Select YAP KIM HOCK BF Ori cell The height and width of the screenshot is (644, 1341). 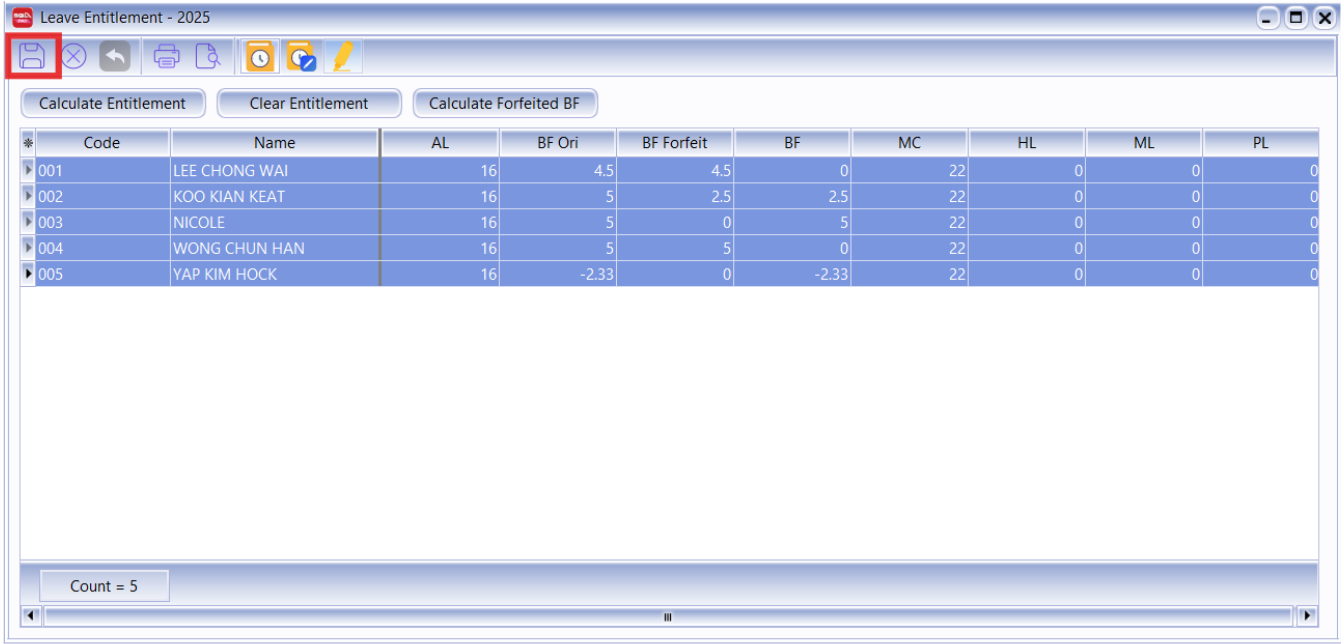[558, 274]
